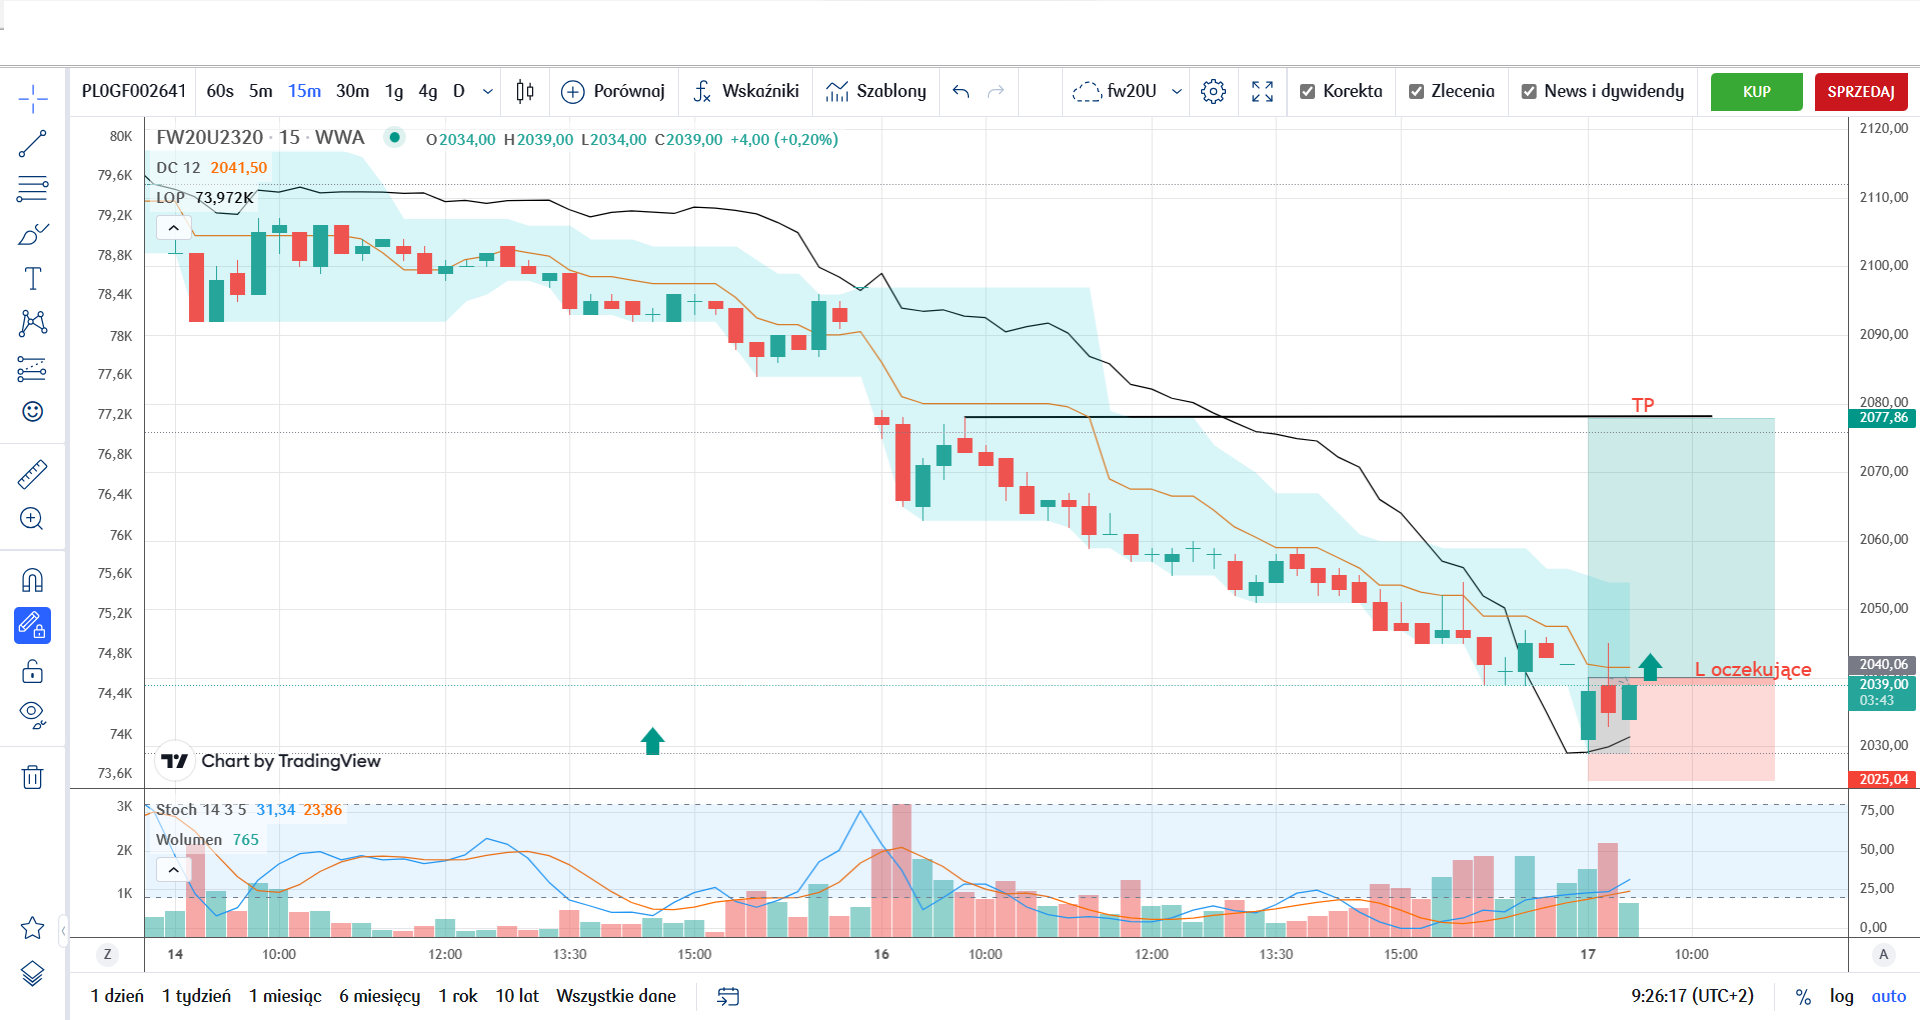Select the Text annotation tool
This screenshot has height=1020, width=1920.
(33, 278)
